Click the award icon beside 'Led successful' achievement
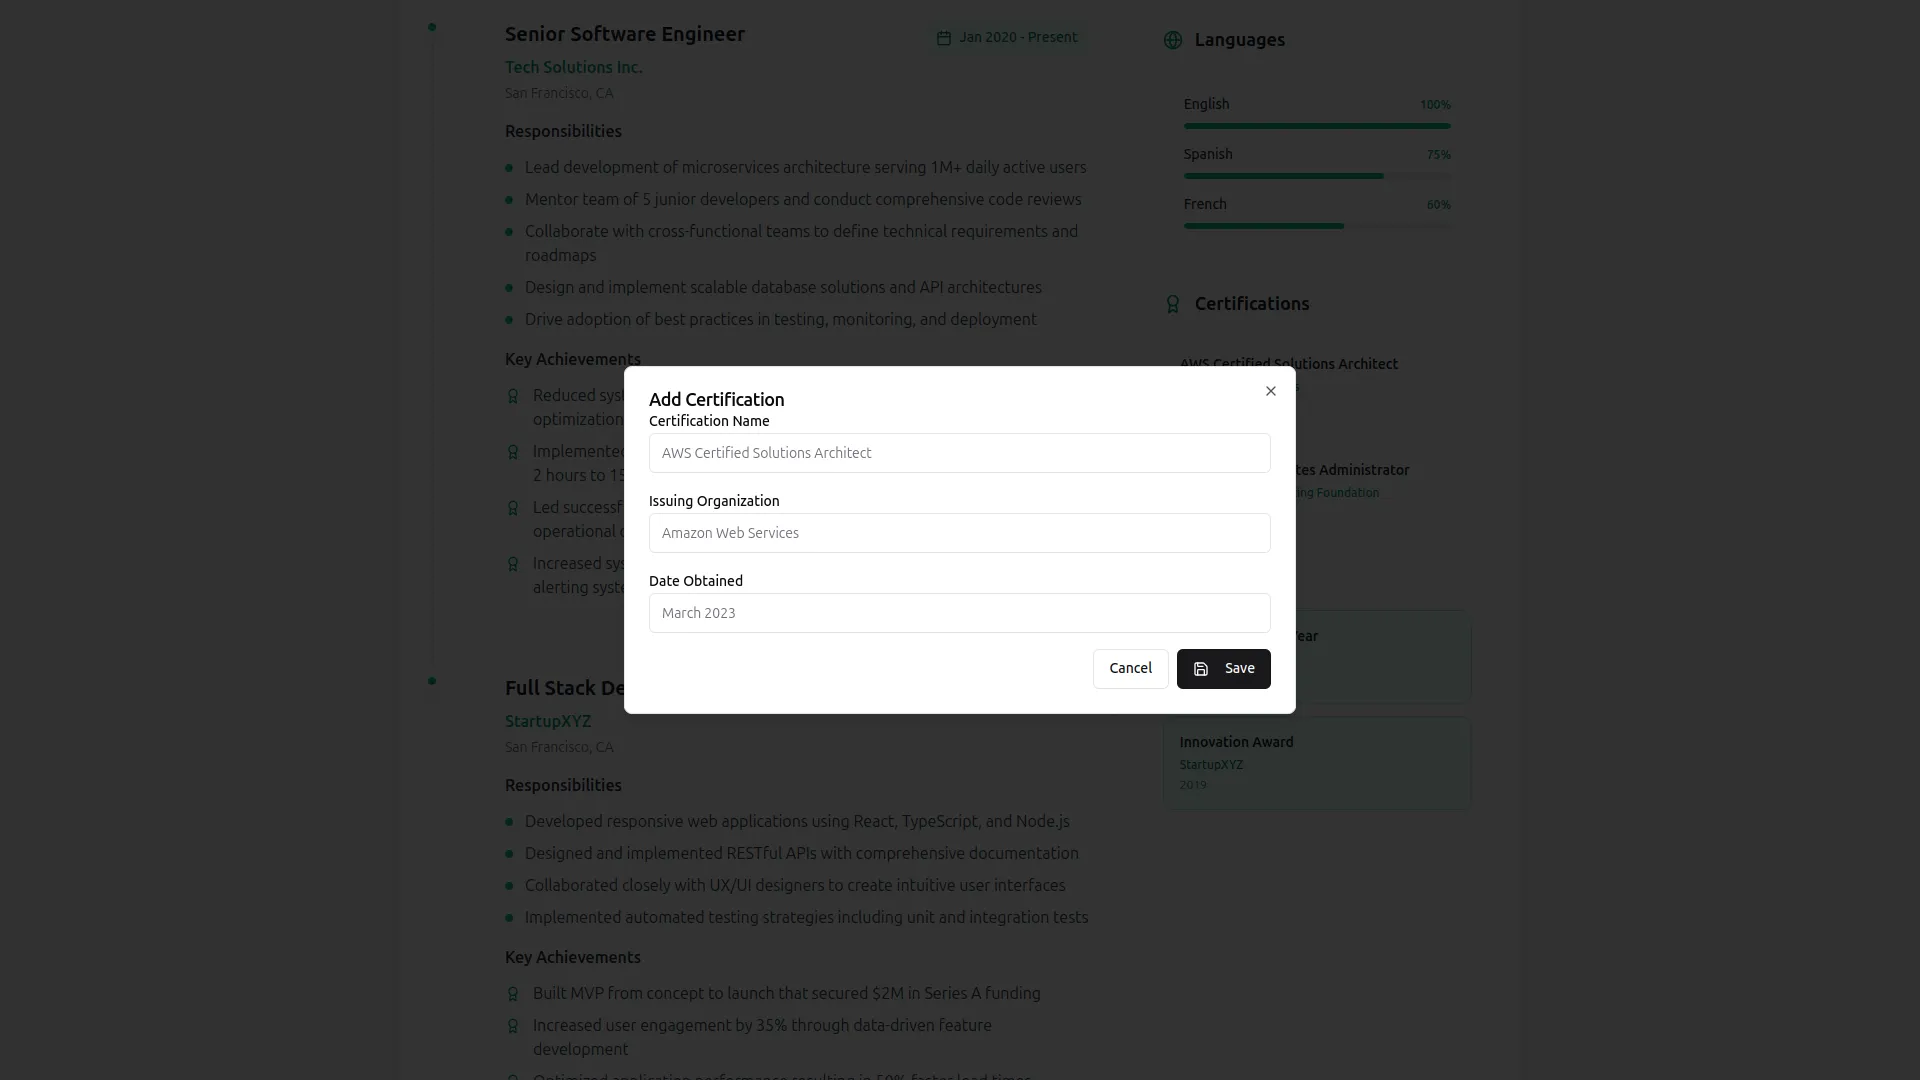Viewport: 1920px width, 1080px height. pyautogui.click(x=513, y=508)
